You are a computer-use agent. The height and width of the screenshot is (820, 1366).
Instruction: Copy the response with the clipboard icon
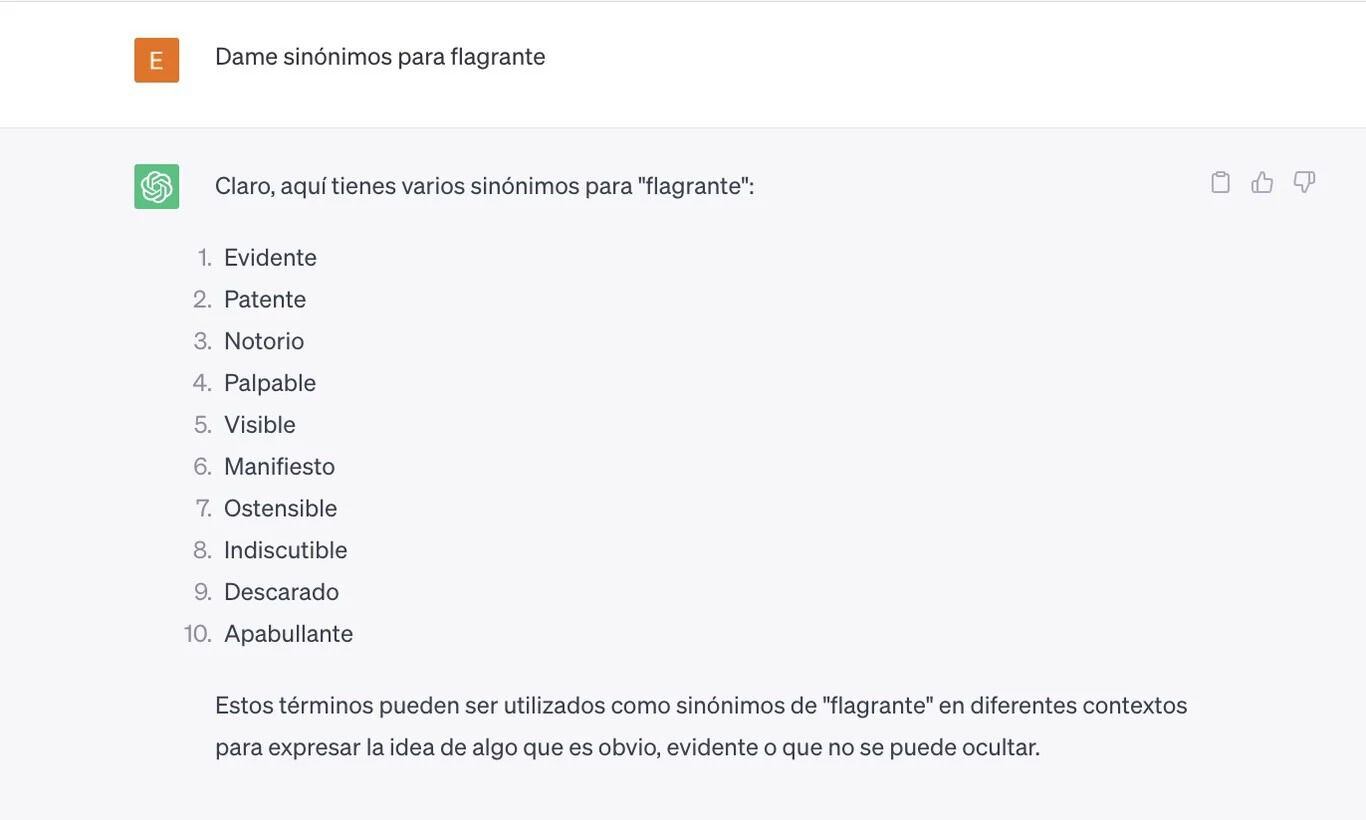click(x=1220, y=182)
